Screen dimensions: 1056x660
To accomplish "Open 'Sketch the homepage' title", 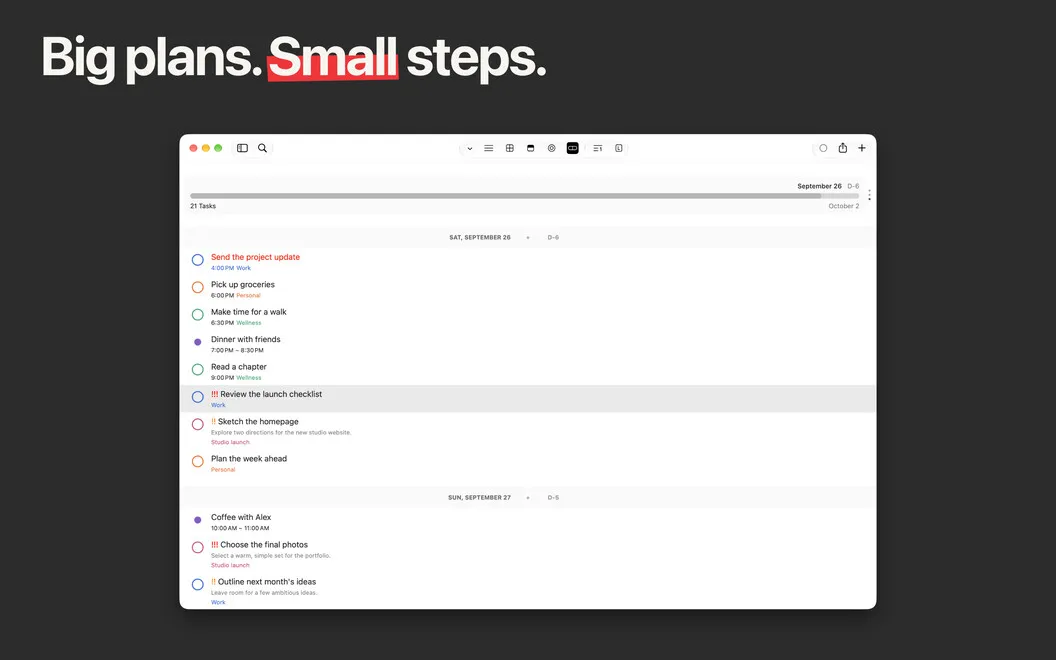I will pos(258,422).
